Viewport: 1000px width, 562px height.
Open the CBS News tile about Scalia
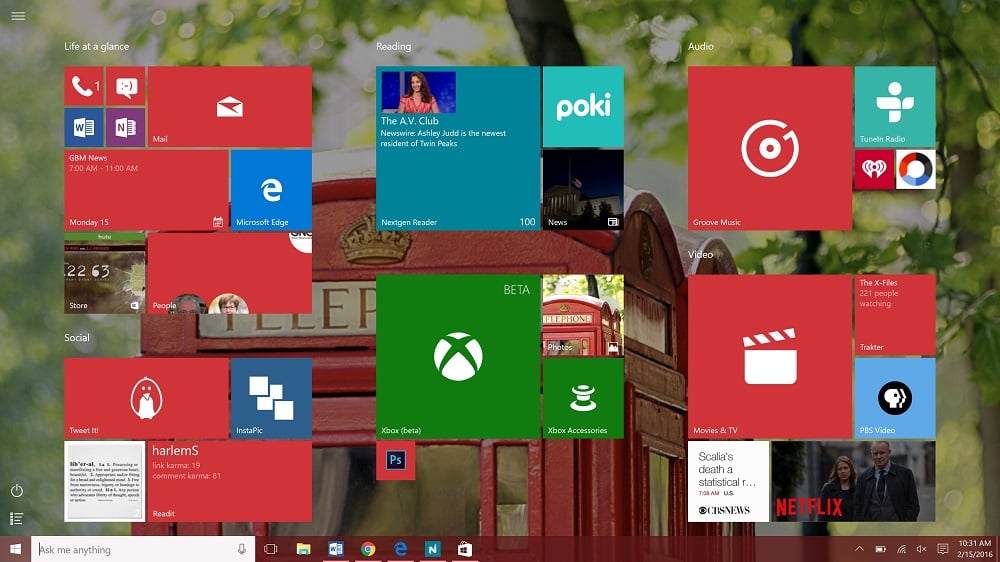(x=728, y=481)
